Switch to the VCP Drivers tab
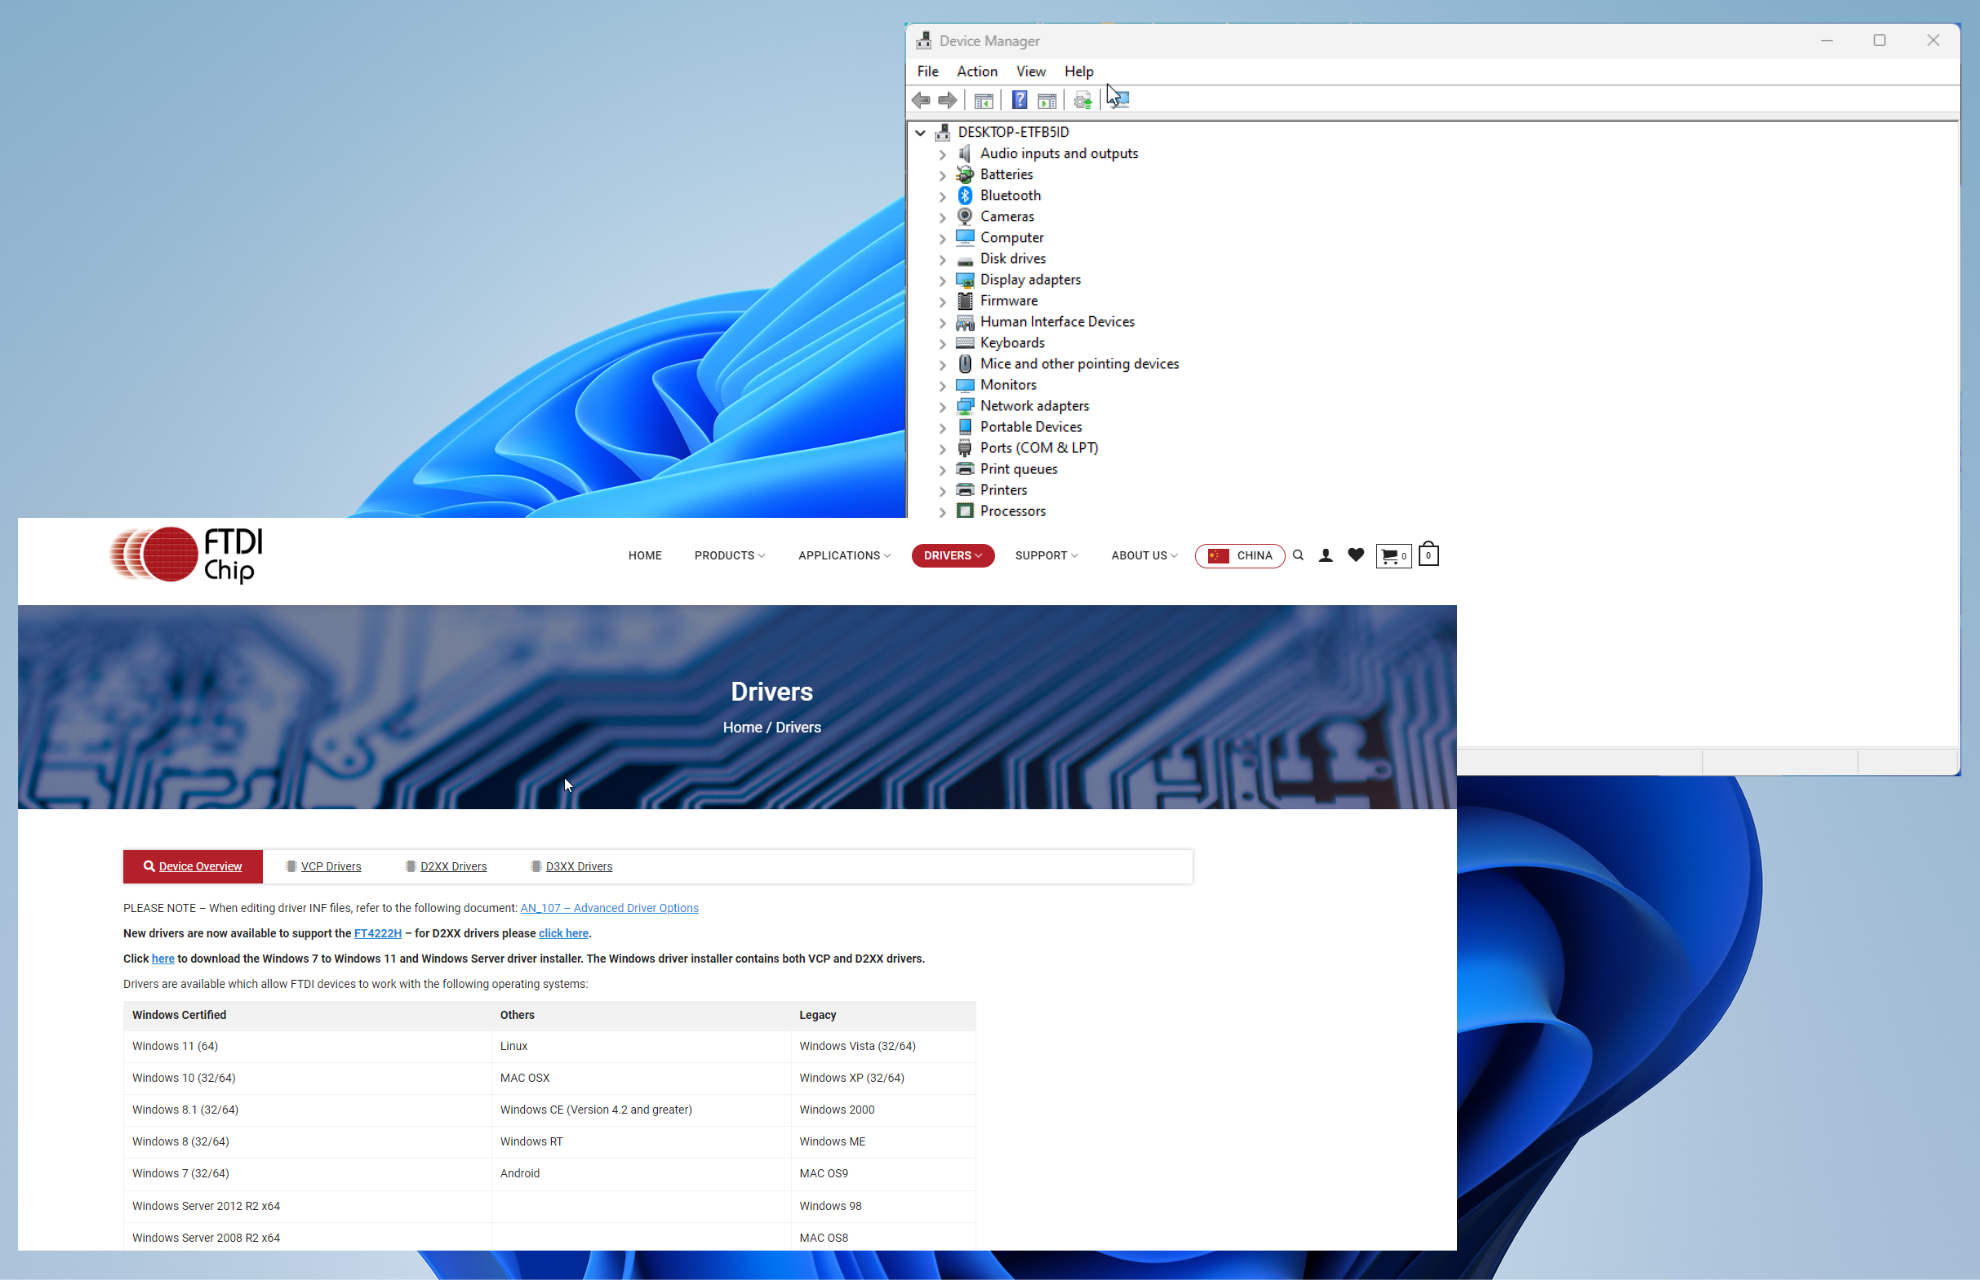1980x1280 pixels. pyautogui.click(x=330, y=866)
